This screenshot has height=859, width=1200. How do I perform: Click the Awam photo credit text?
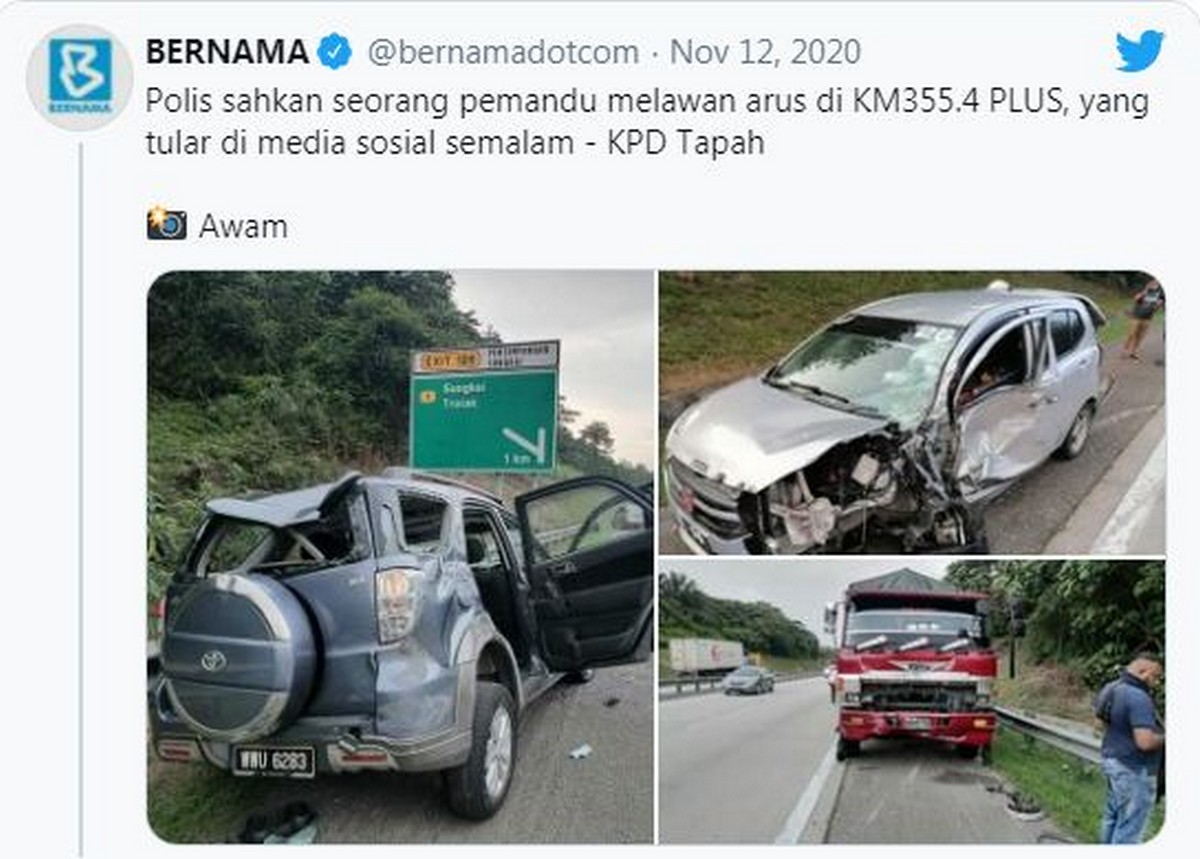click(x=243, y=226)
